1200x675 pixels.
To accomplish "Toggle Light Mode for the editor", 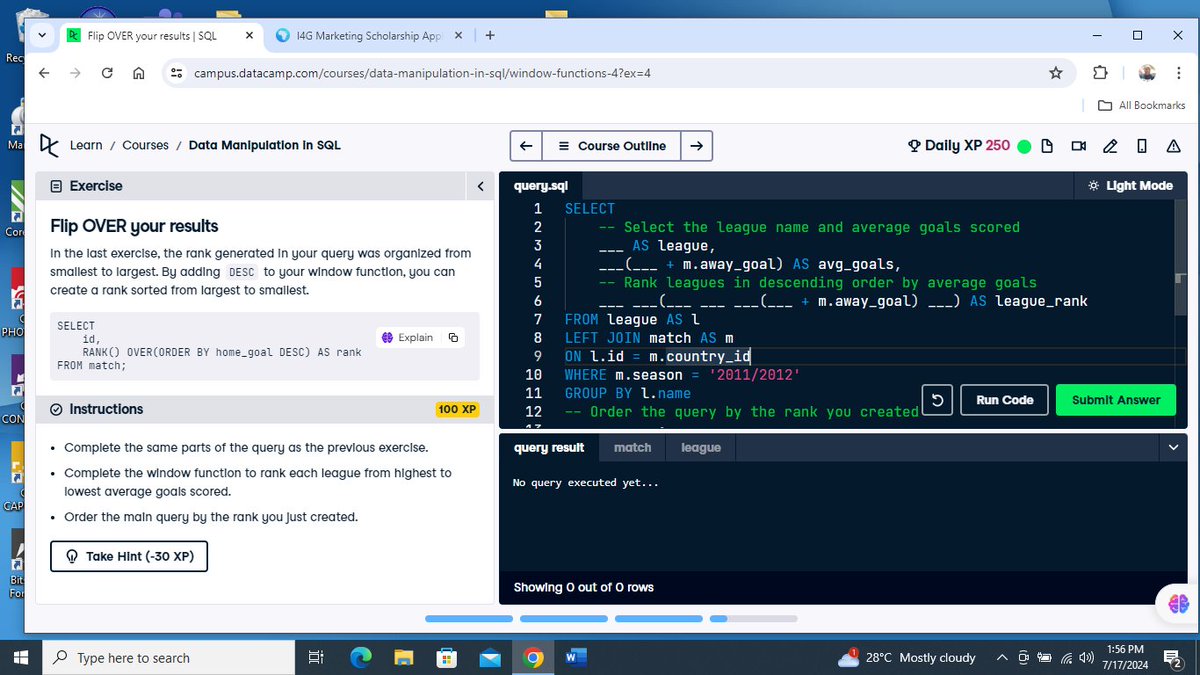I will click(x=1130, y=186).
